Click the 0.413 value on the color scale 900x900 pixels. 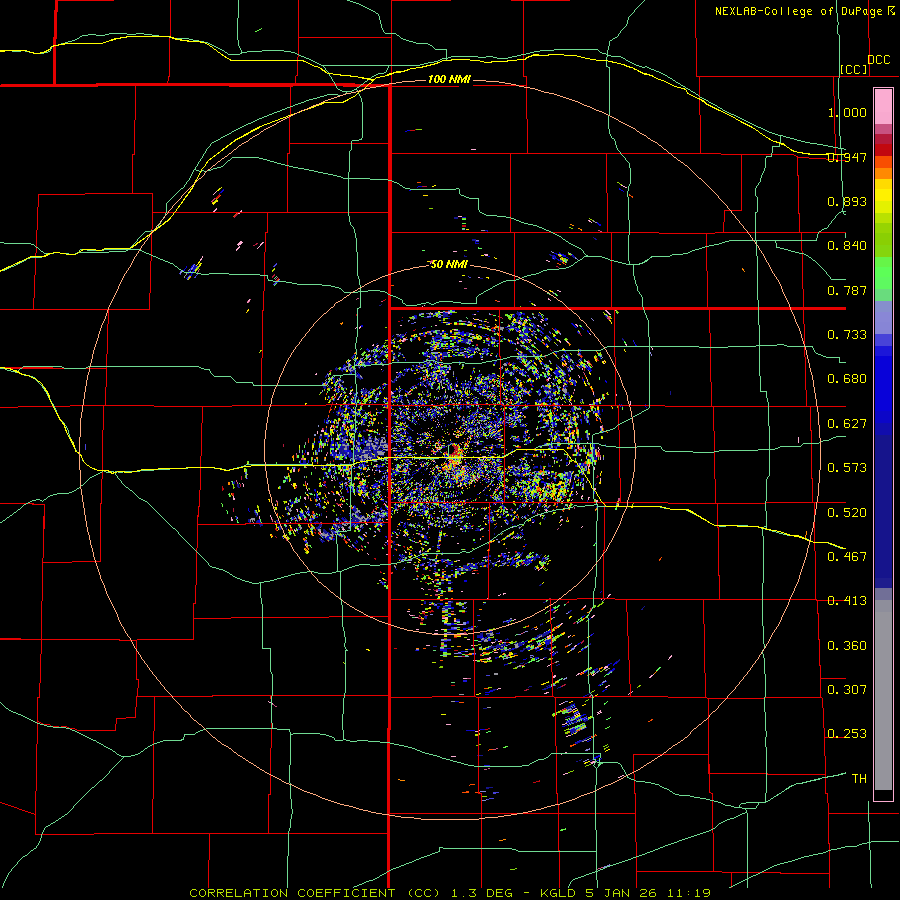coord(847,601)
